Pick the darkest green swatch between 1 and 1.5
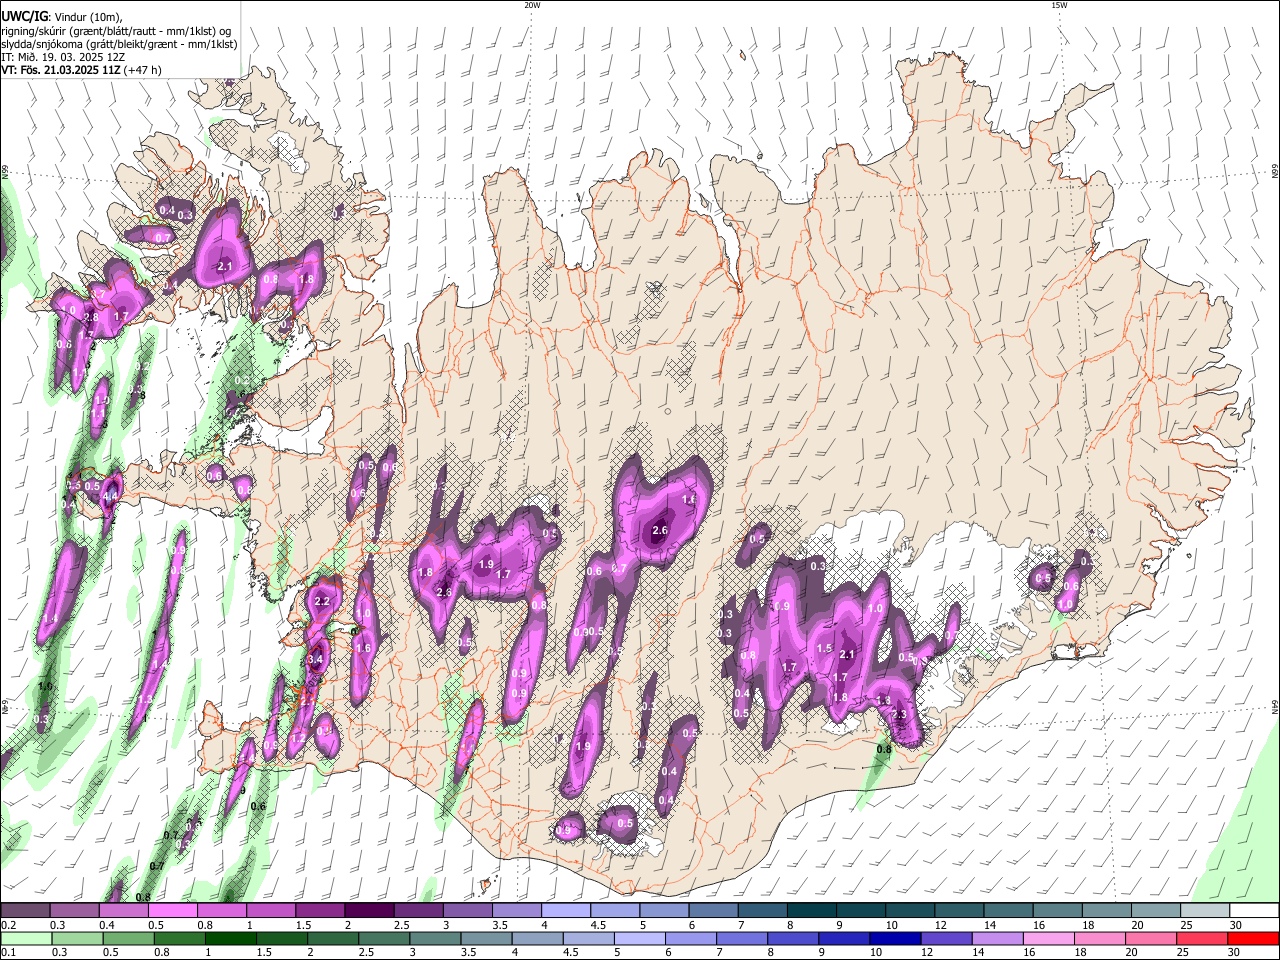The image size is (1280, 960). click(230, 939)
